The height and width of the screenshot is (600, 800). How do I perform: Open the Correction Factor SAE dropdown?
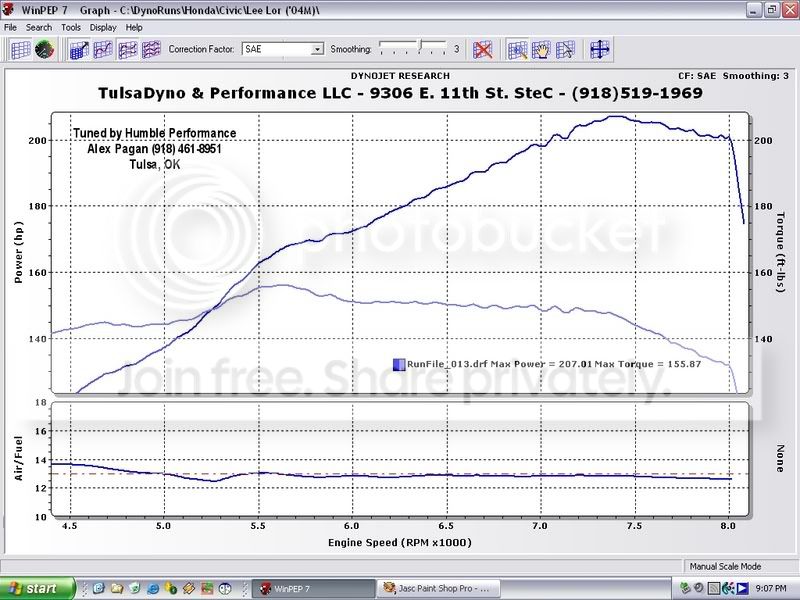tap(317, 49)
